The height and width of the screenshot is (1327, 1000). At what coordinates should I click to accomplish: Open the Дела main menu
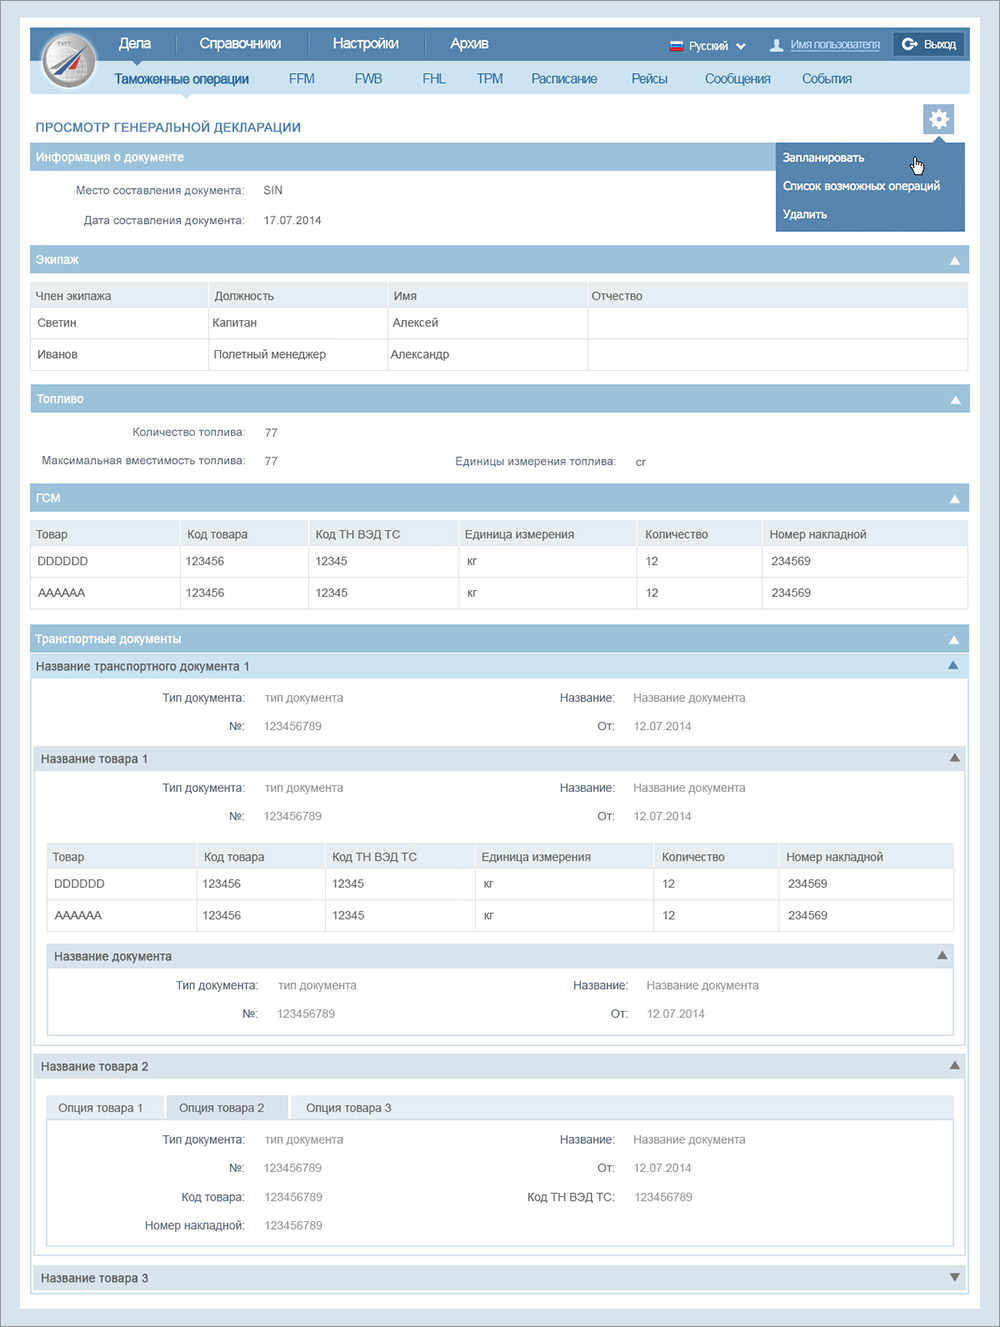pos(134,44)
